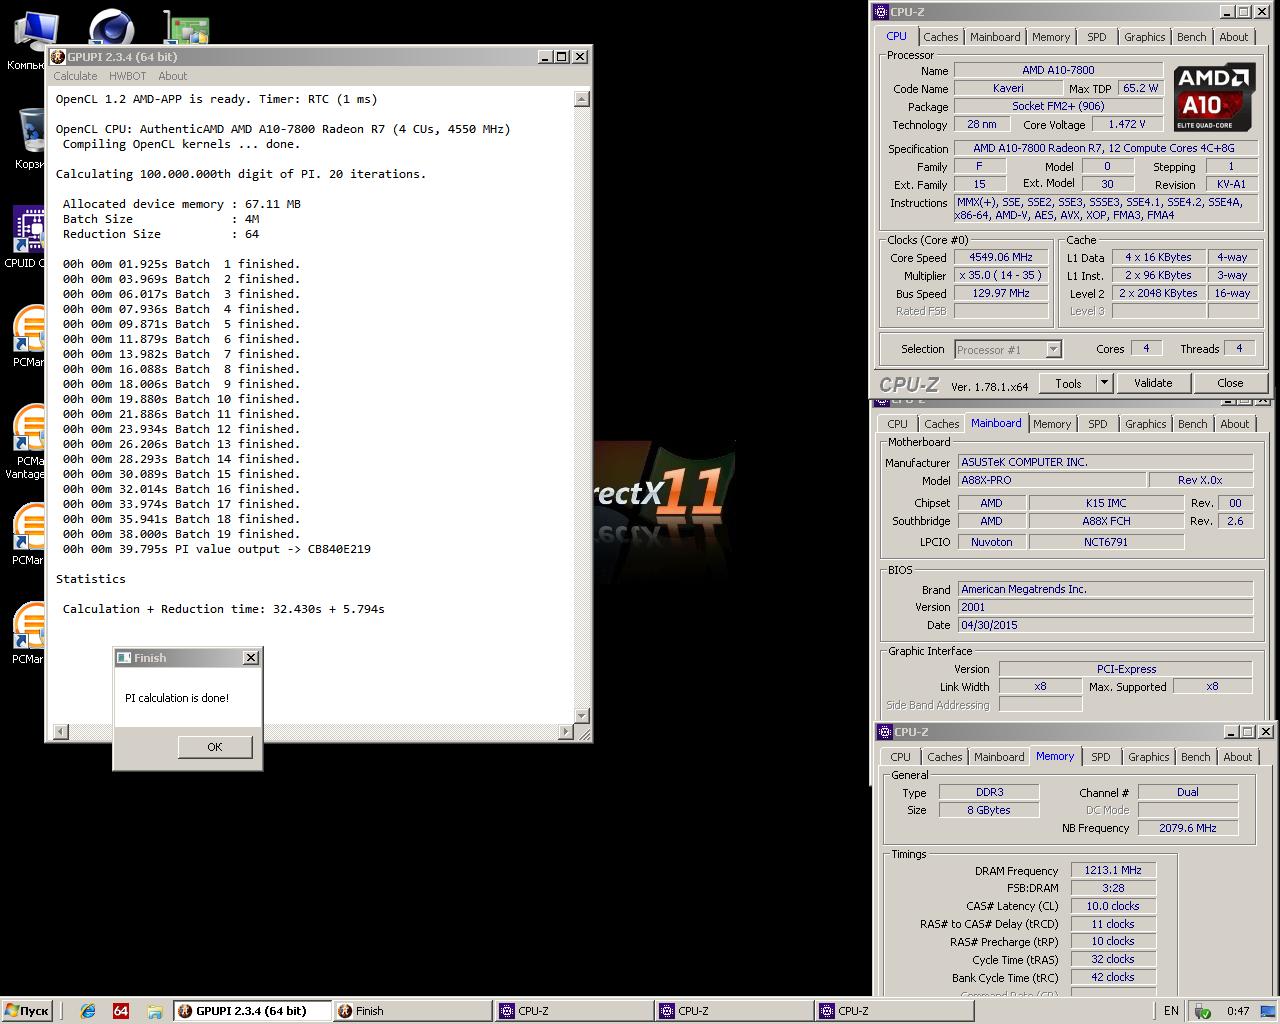The width and height of the screenshot is (1280, 1024).
Task: Open the CPUID CPU-Z desktop shortcut
Action: coord(27,237)
